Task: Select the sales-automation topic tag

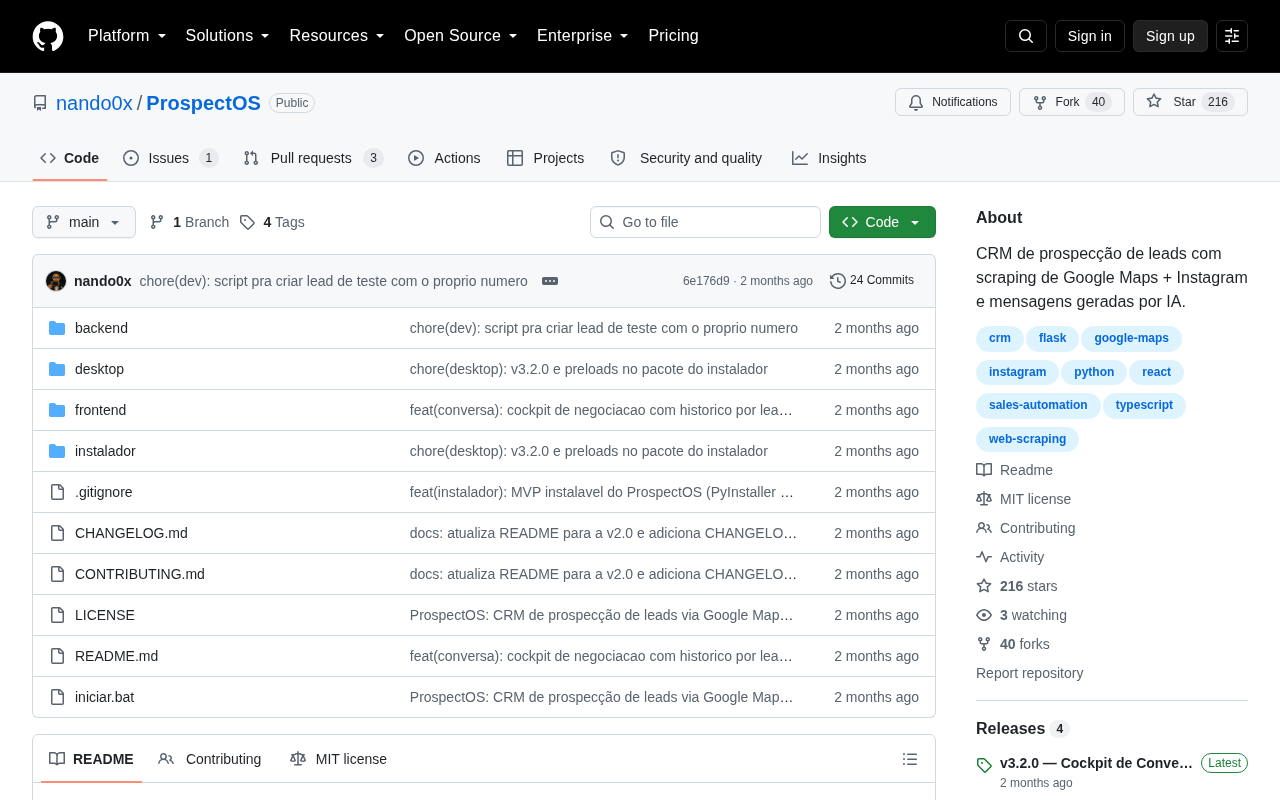Action: tap(1038, 406)
